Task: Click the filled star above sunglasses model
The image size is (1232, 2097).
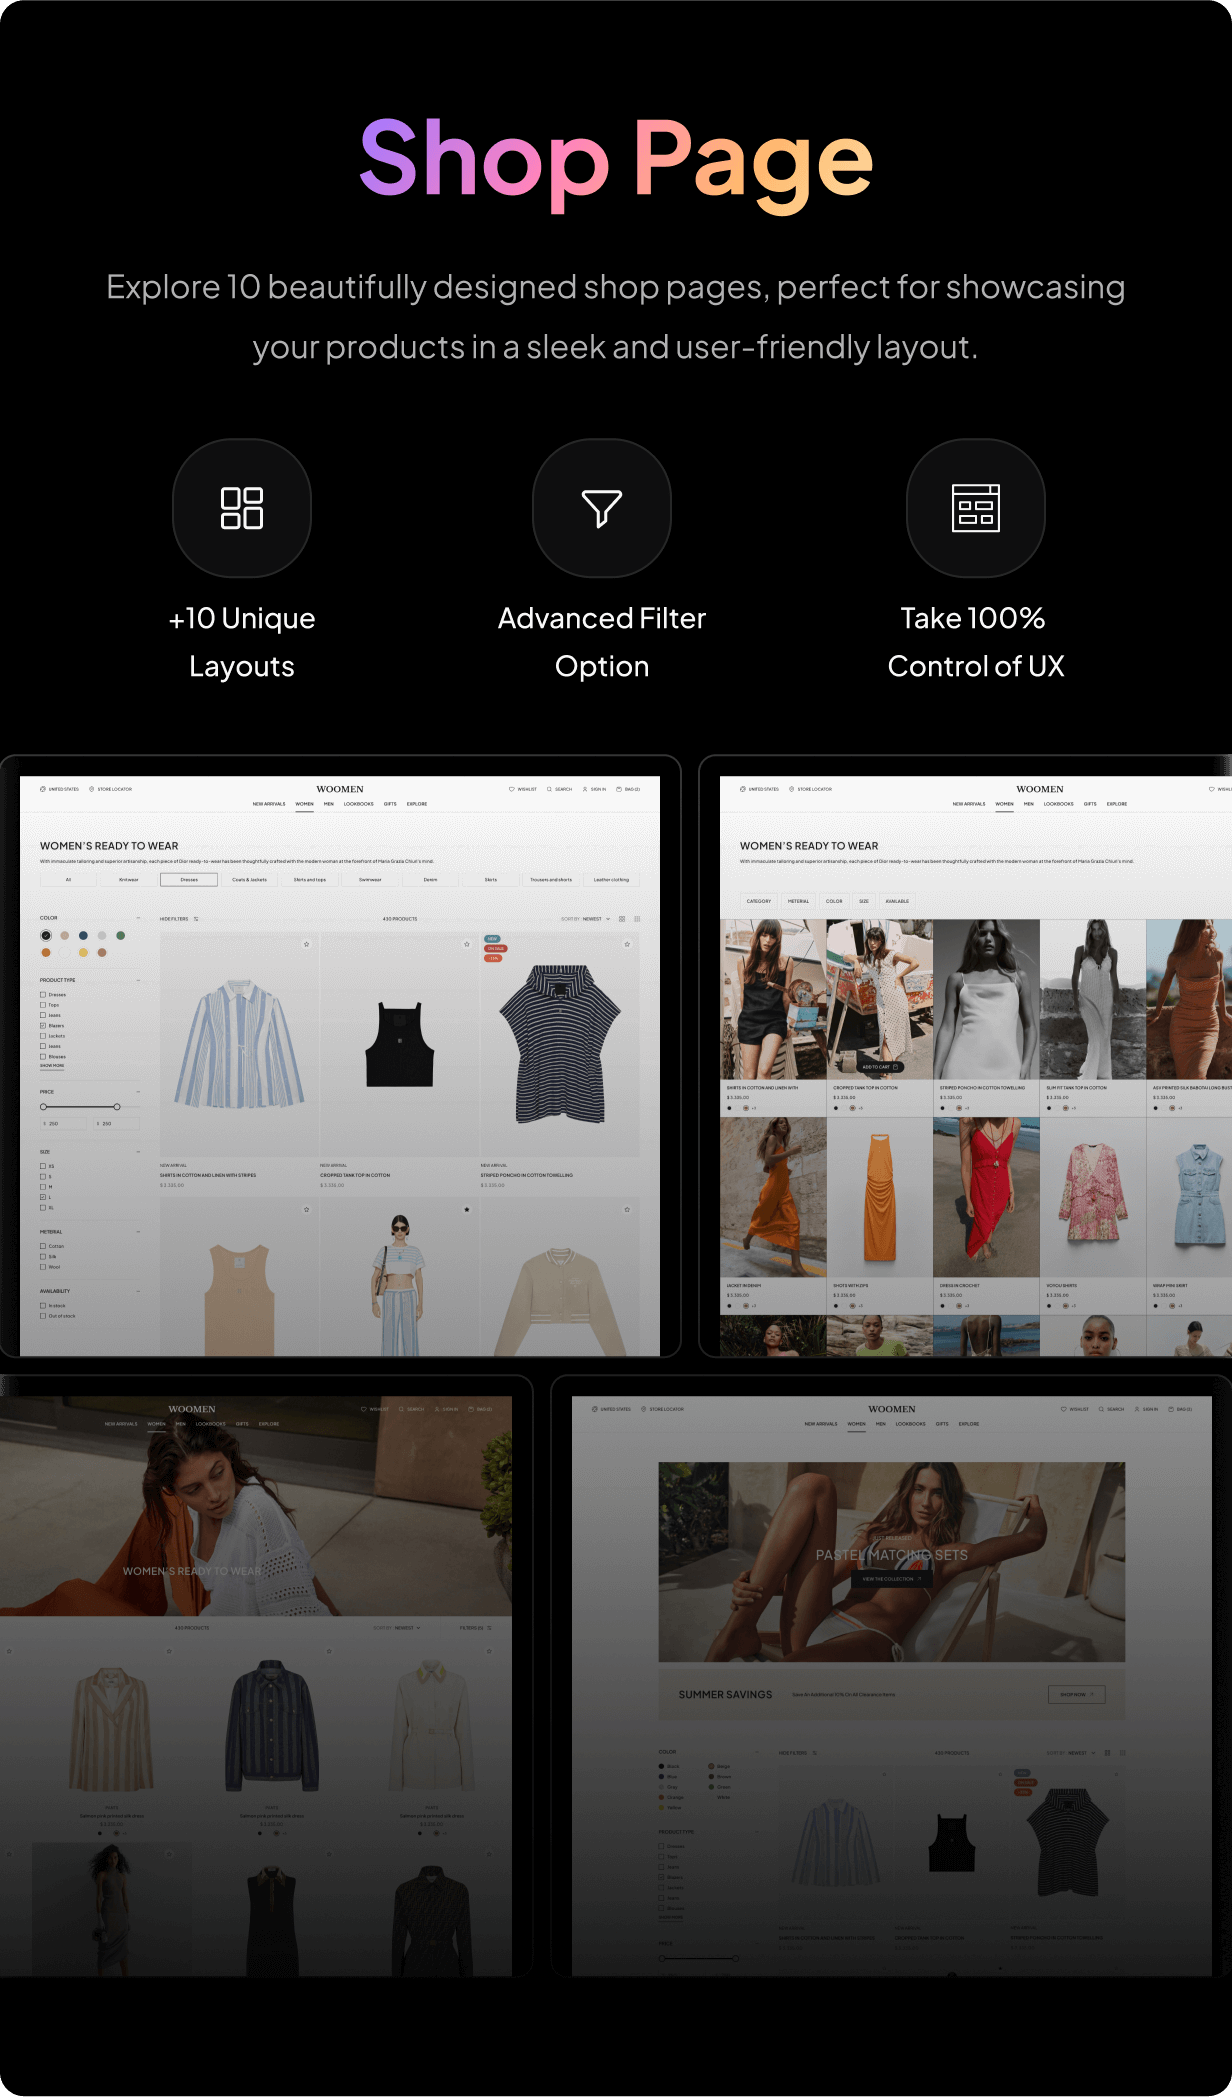Action: pyautogui.click(x=466, y=1210)
